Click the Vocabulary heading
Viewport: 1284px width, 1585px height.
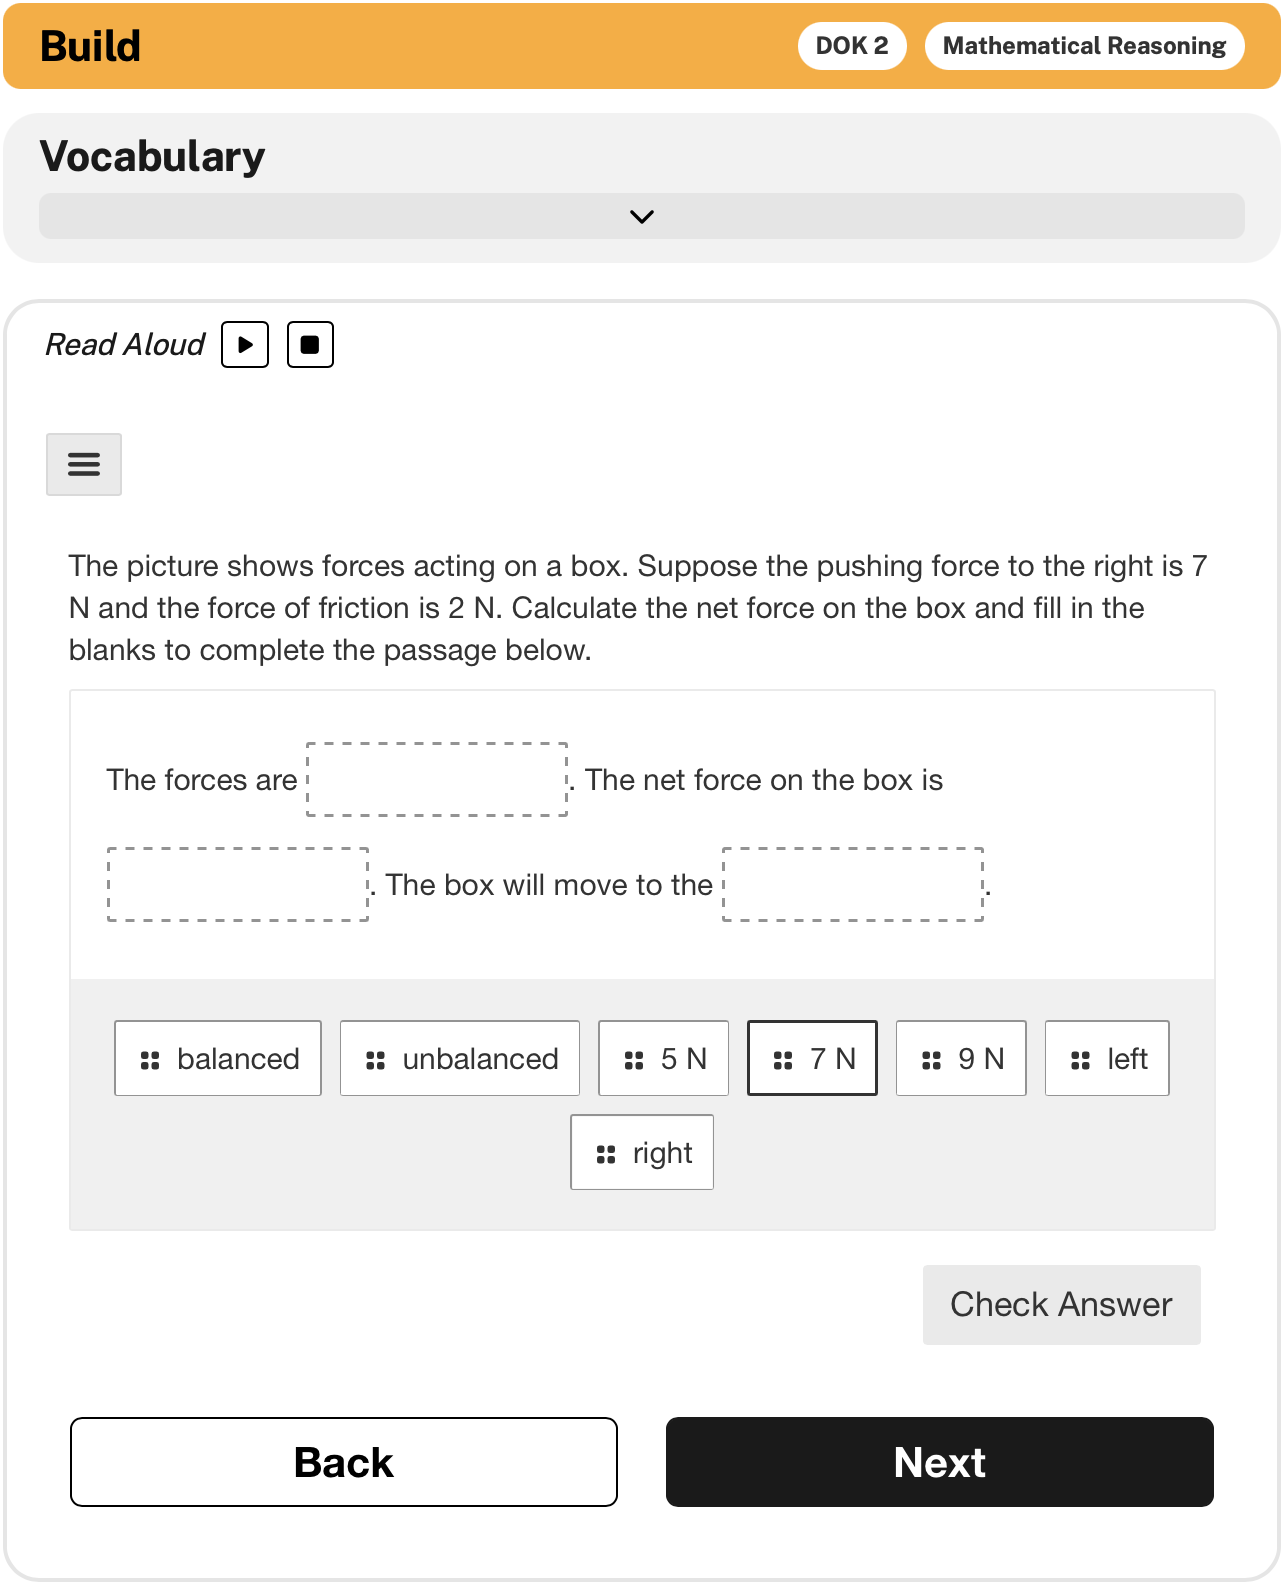(153, 156)
